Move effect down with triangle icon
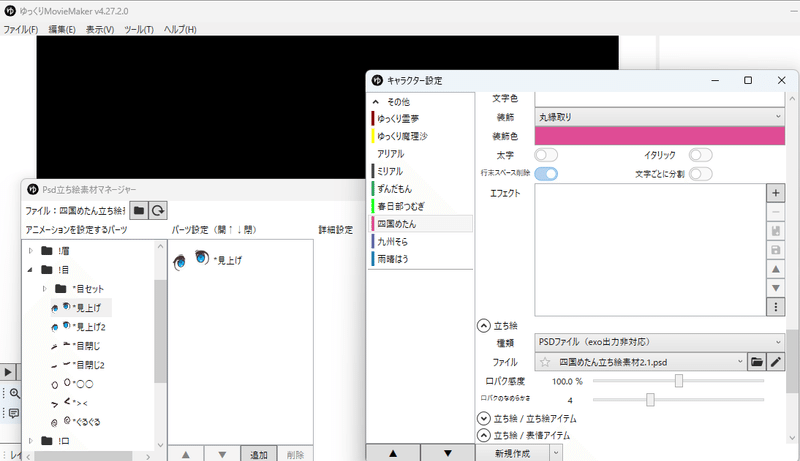800x461 pixels. coord(776,288)
